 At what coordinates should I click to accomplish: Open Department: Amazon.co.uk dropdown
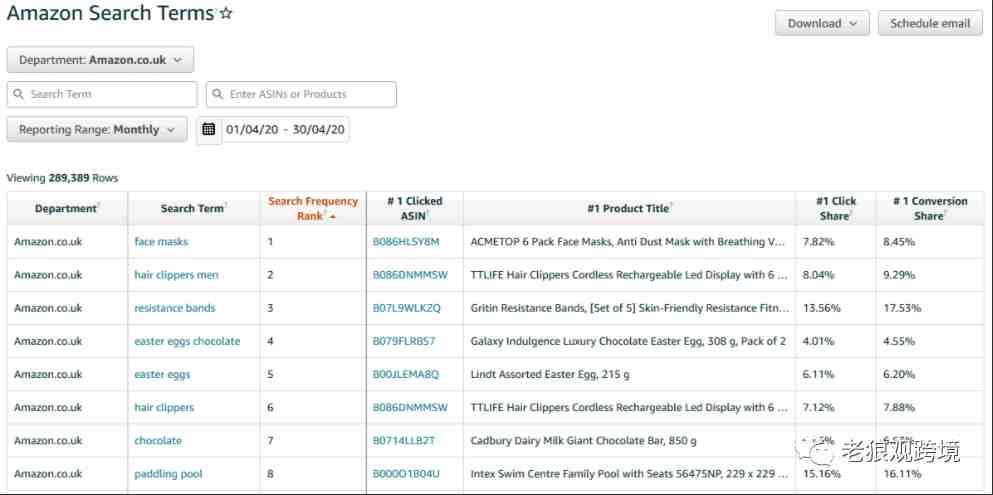click(x=100, y=60)
